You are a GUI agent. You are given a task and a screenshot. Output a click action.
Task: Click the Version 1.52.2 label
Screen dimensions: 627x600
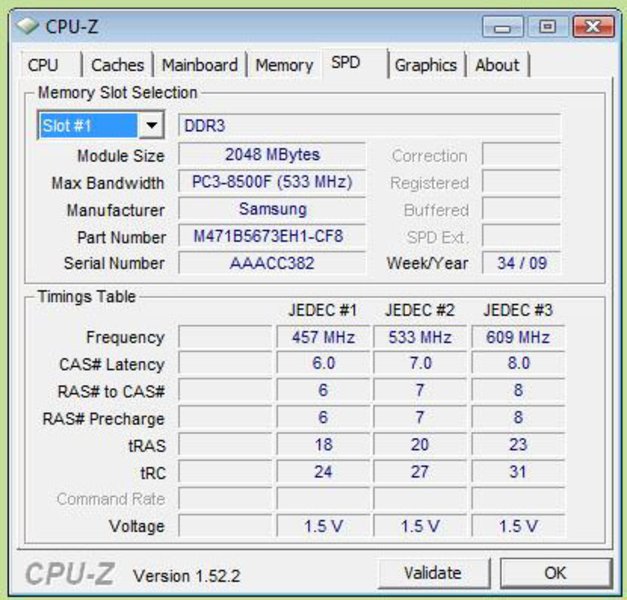pyautogui.click(x=187, y=576)
